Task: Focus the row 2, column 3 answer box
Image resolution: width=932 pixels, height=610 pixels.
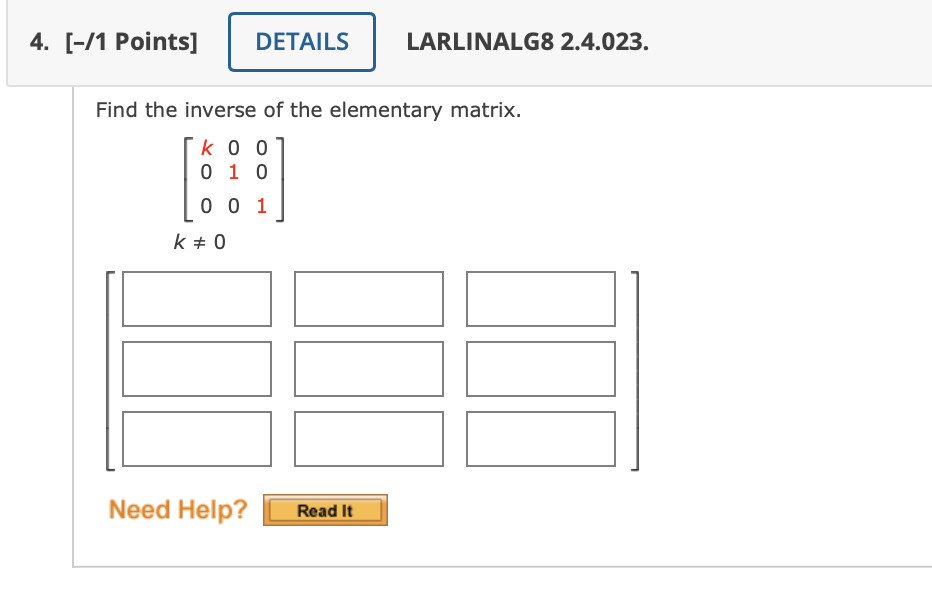Action: coord(540,369)
